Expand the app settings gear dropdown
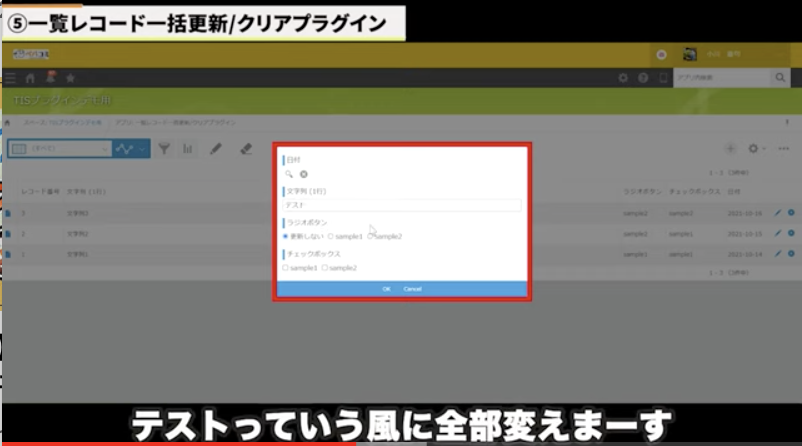This screenshot has width=802, height=446. tap(756, 148)
